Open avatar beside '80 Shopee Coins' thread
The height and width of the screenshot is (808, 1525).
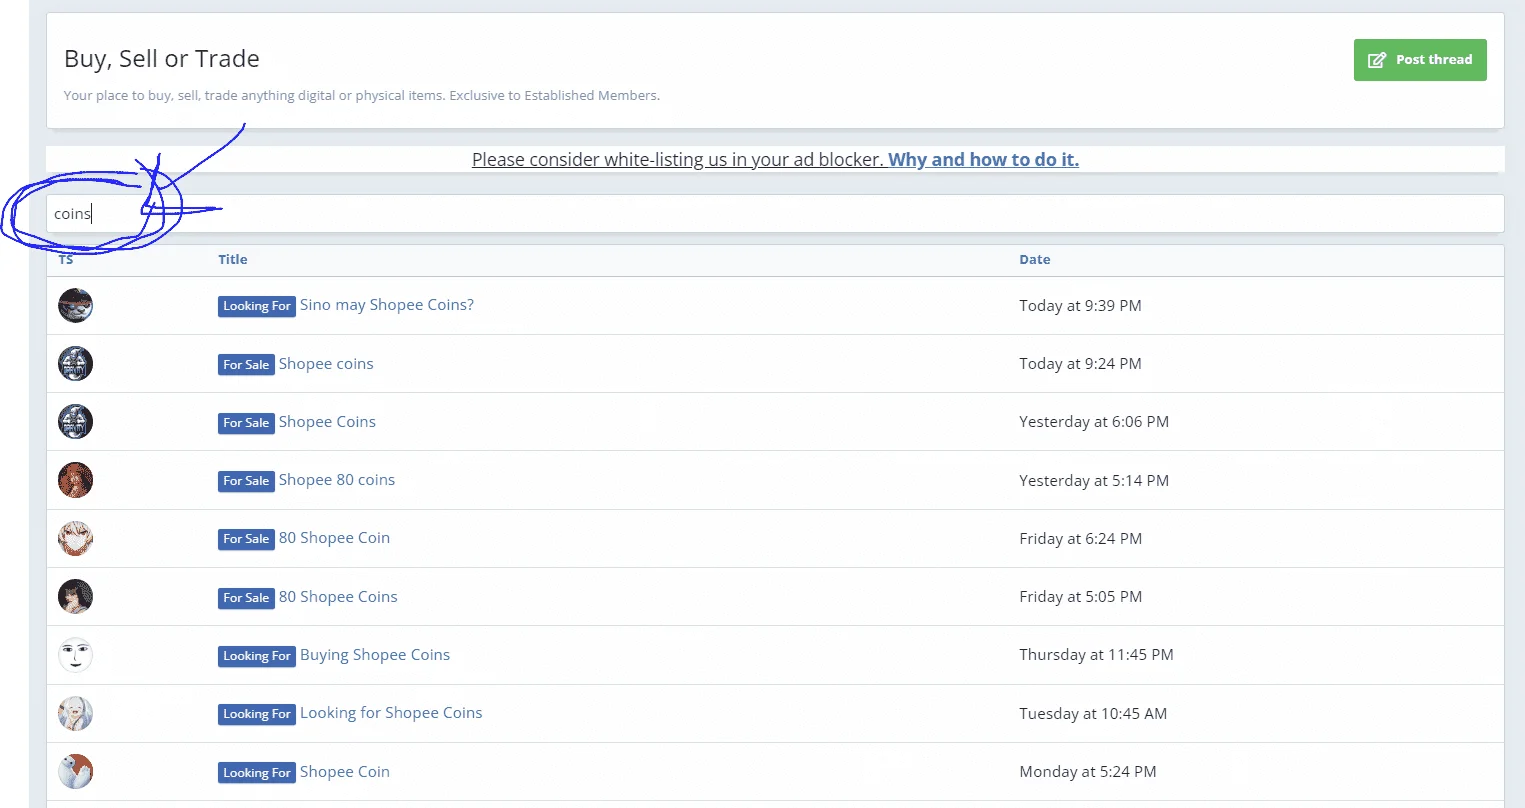pyautogui.click(x=75, y=596)
